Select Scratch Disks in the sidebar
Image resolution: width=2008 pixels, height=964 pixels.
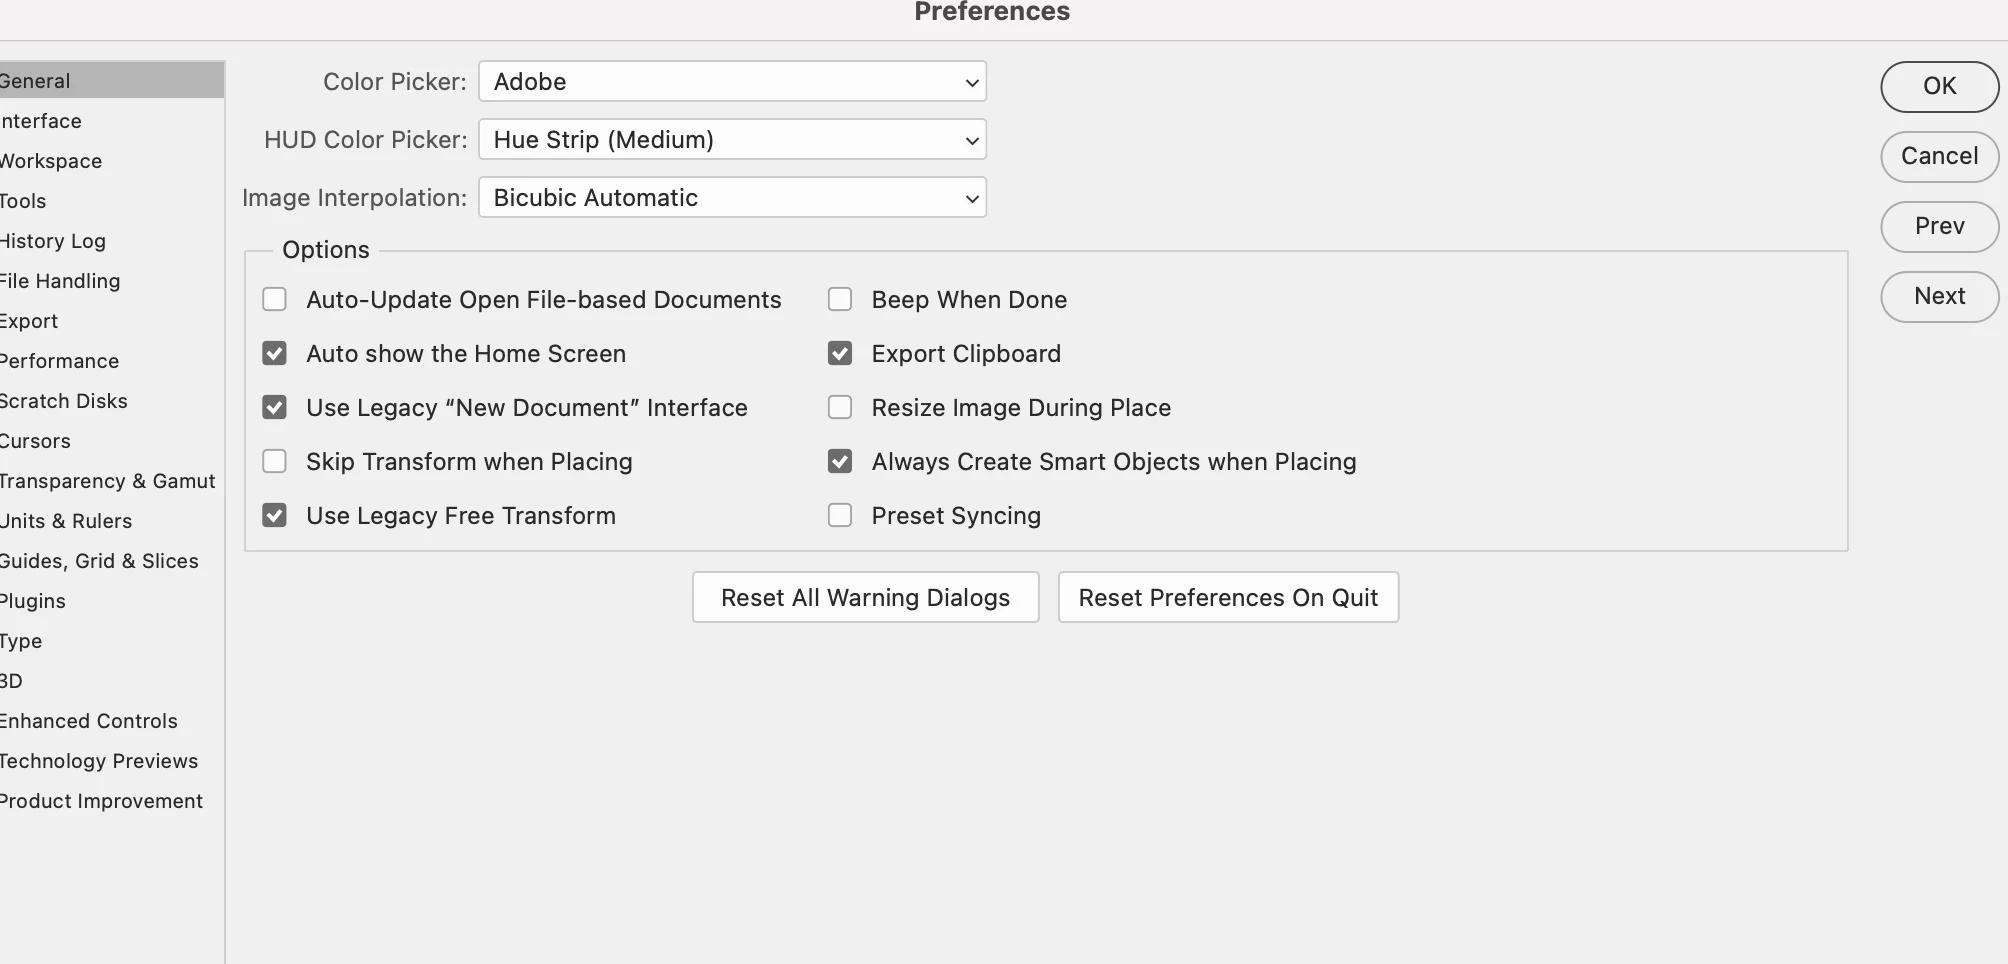(x=64, y=401)
